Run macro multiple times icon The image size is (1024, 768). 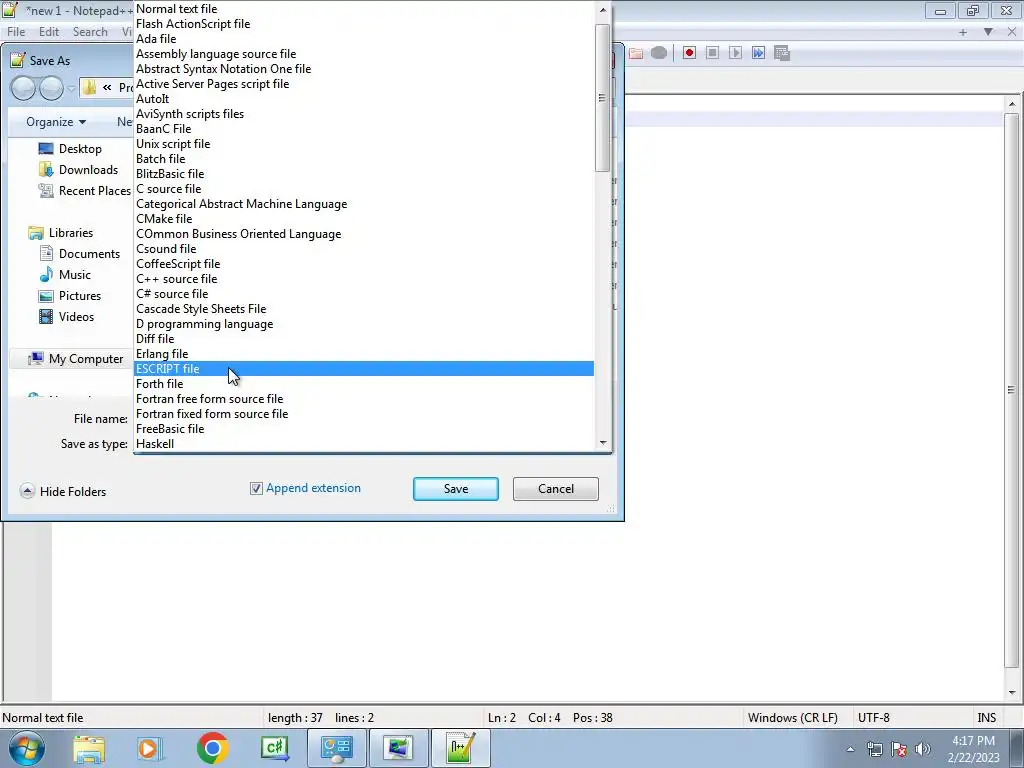coord(758,53)
